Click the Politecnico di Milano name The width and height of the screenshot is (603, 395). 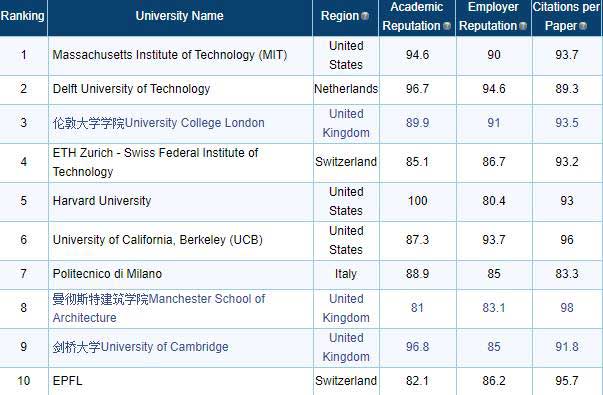coord(107,274)
